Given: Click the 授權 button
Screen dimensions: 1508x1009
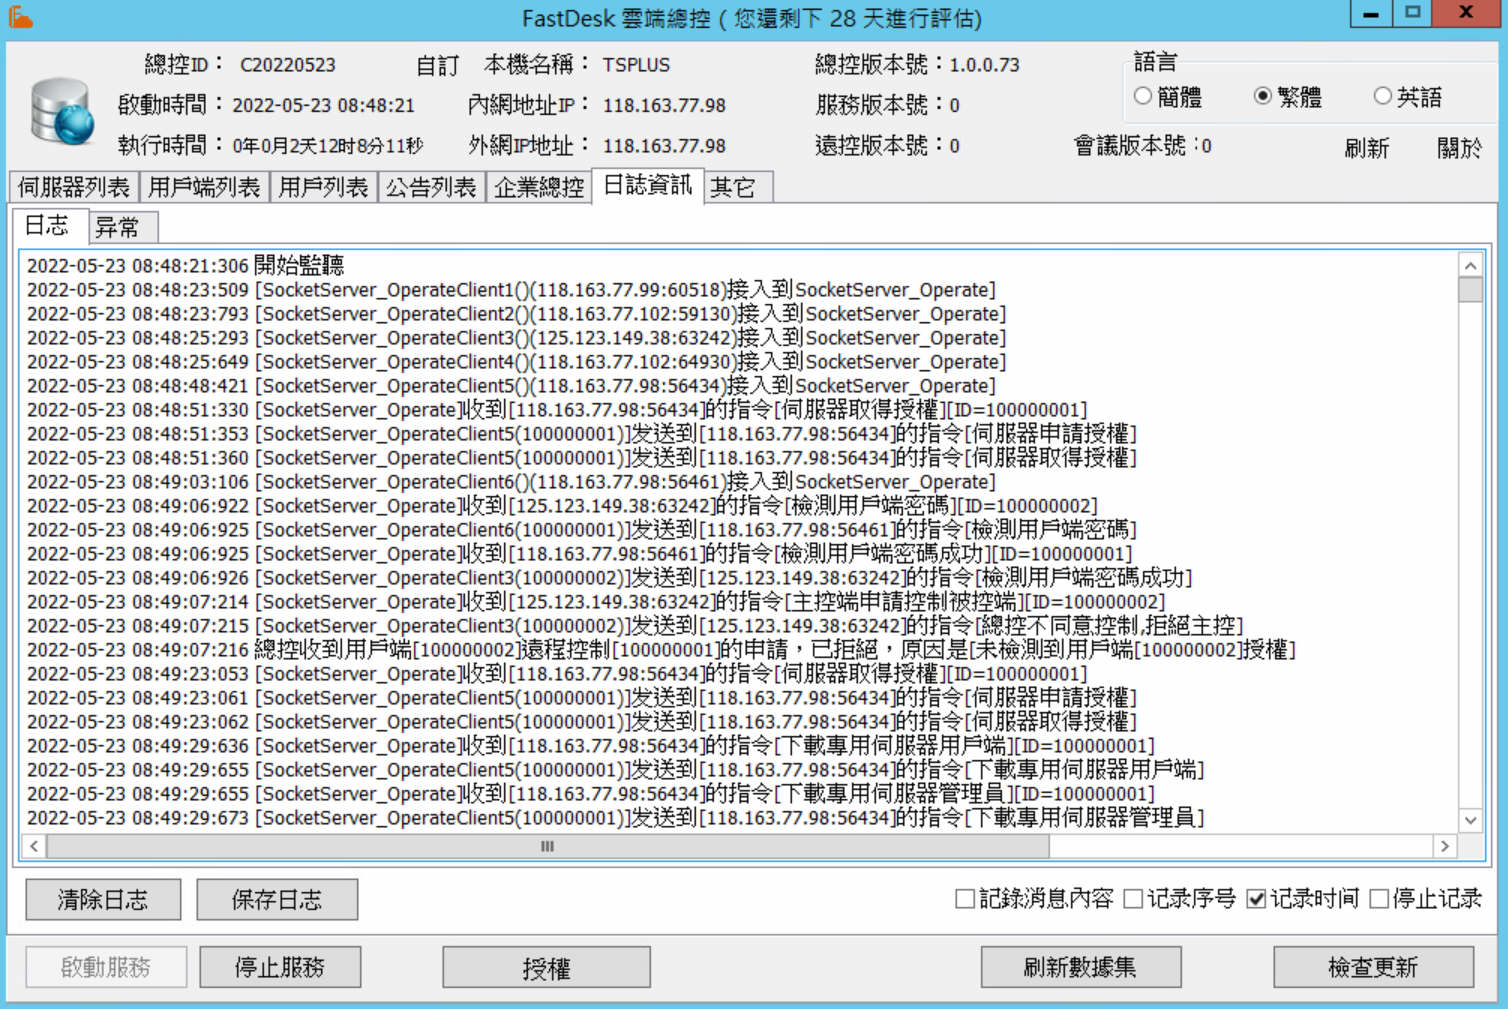Looking at the screenshot, I should (x=546, y=967).
